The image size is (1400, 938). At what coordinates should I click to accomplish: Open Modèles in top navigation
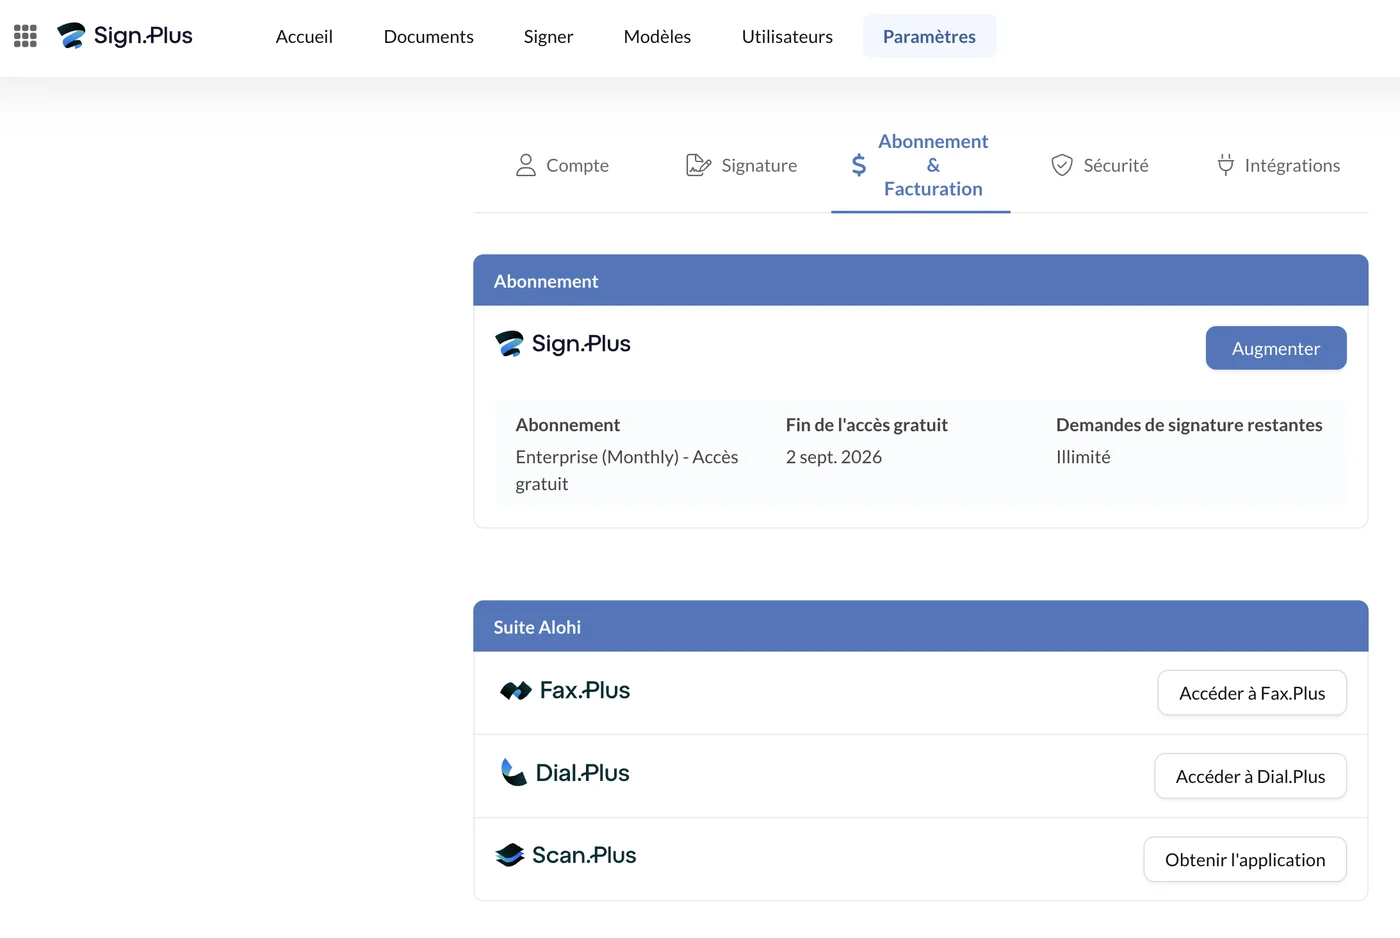657,36
